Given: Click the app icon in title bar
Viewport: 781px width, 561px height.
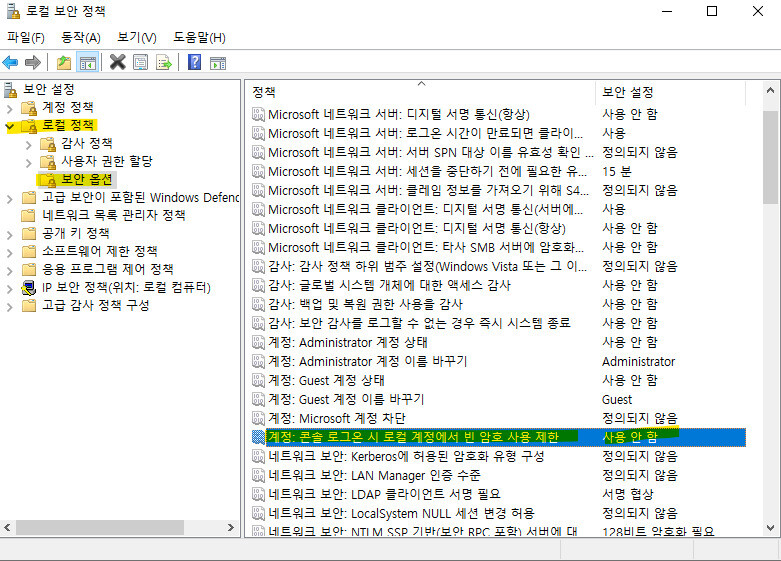Looking at the screenshot, I should [x=13, y=11].
